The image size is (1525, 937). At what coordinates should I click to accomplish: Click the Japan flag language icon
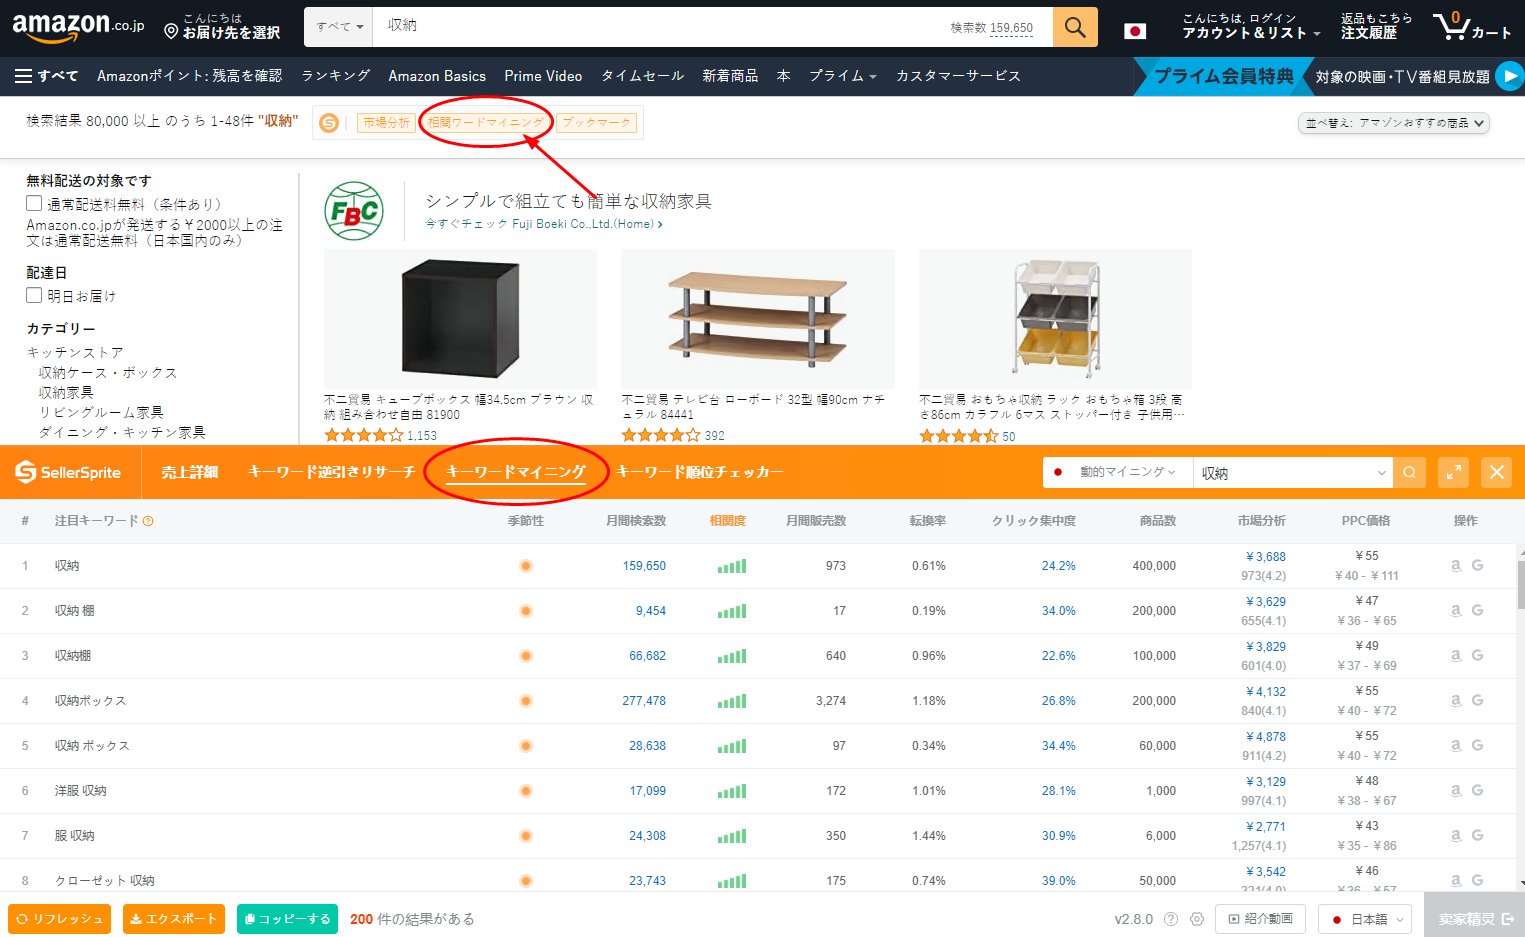coord(1135,30)
